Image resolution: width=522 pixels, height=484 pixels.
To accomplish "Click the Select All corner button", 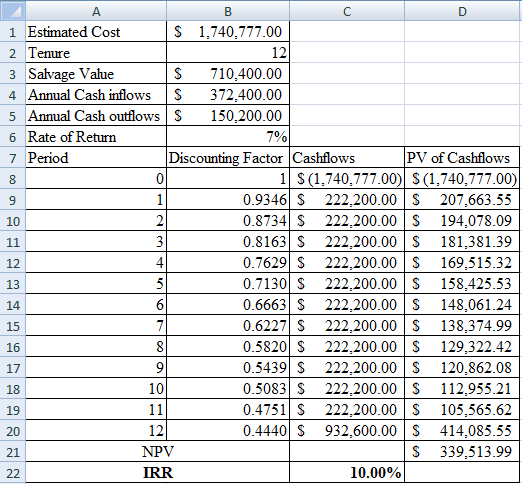I will (13, 11).
